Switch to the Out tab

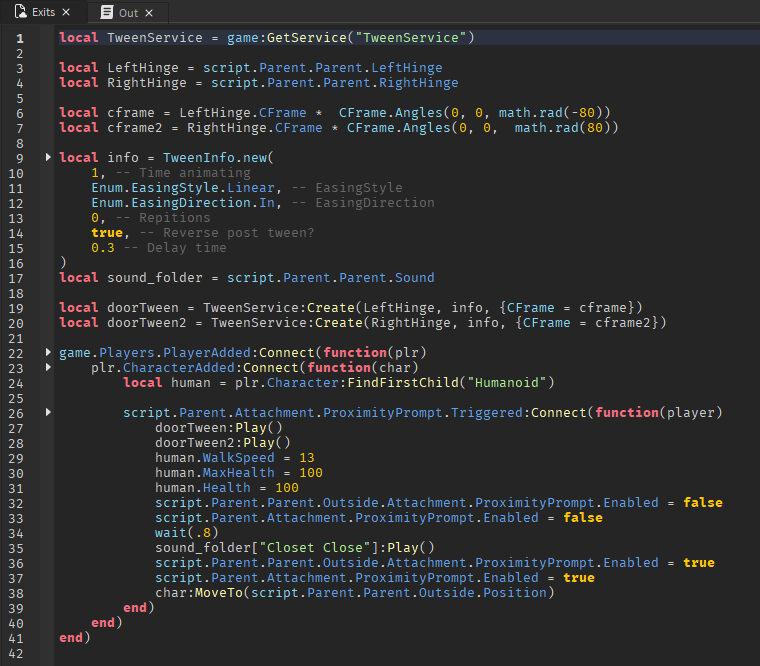tap(128, 12)
